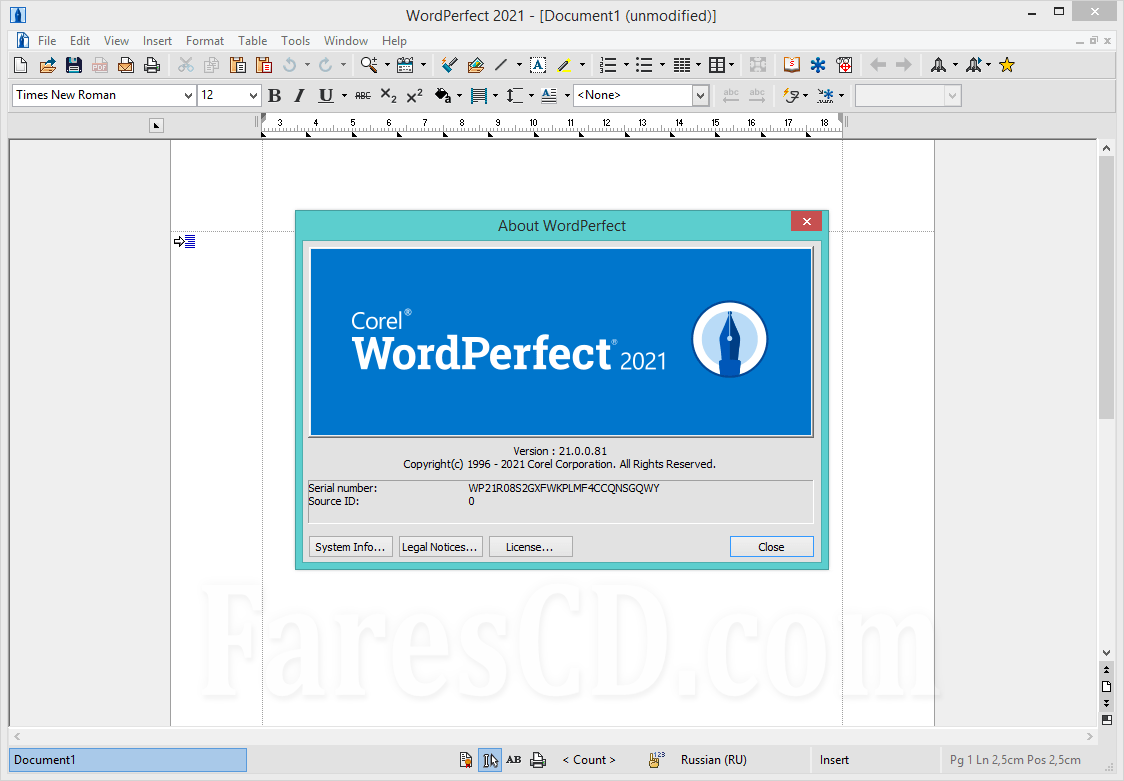Click the PerfectExpert rocket icon
This screenshot has height=781, width=1124.
tap(938, 65)
